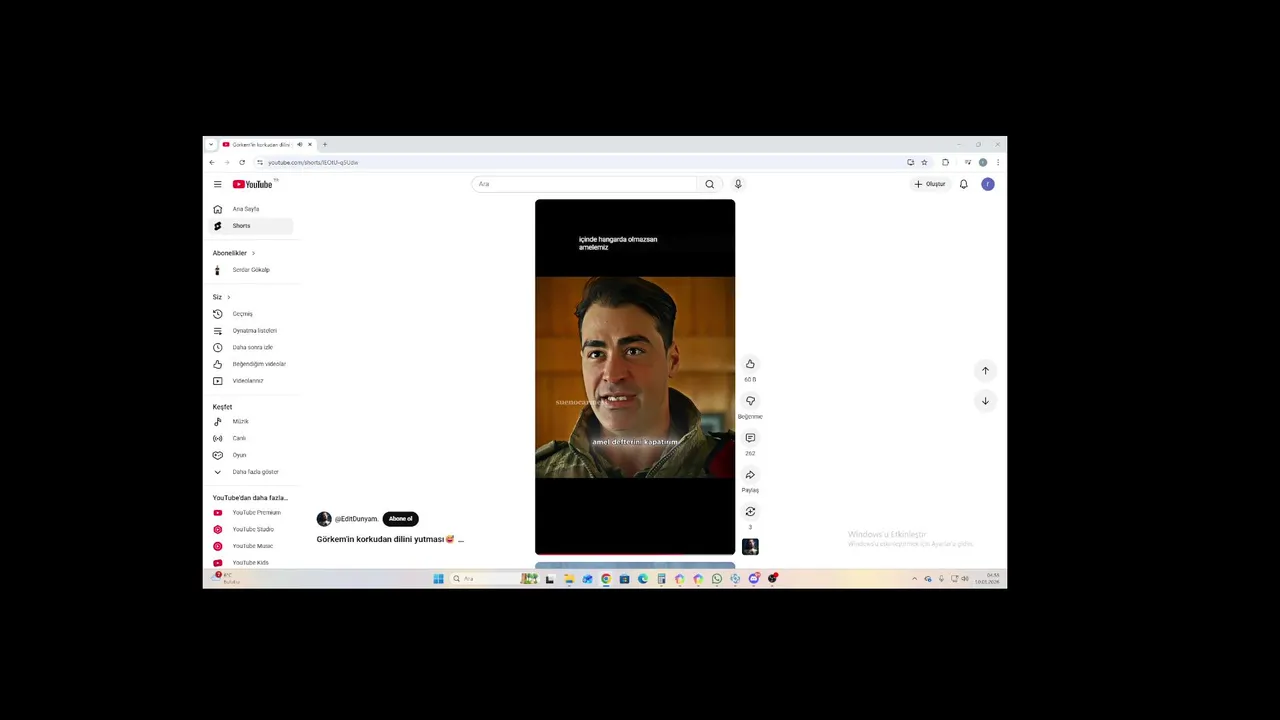The width and height of the screenshot is (1280, 720).
Task: Open the notifications bell
Action: 964,184
